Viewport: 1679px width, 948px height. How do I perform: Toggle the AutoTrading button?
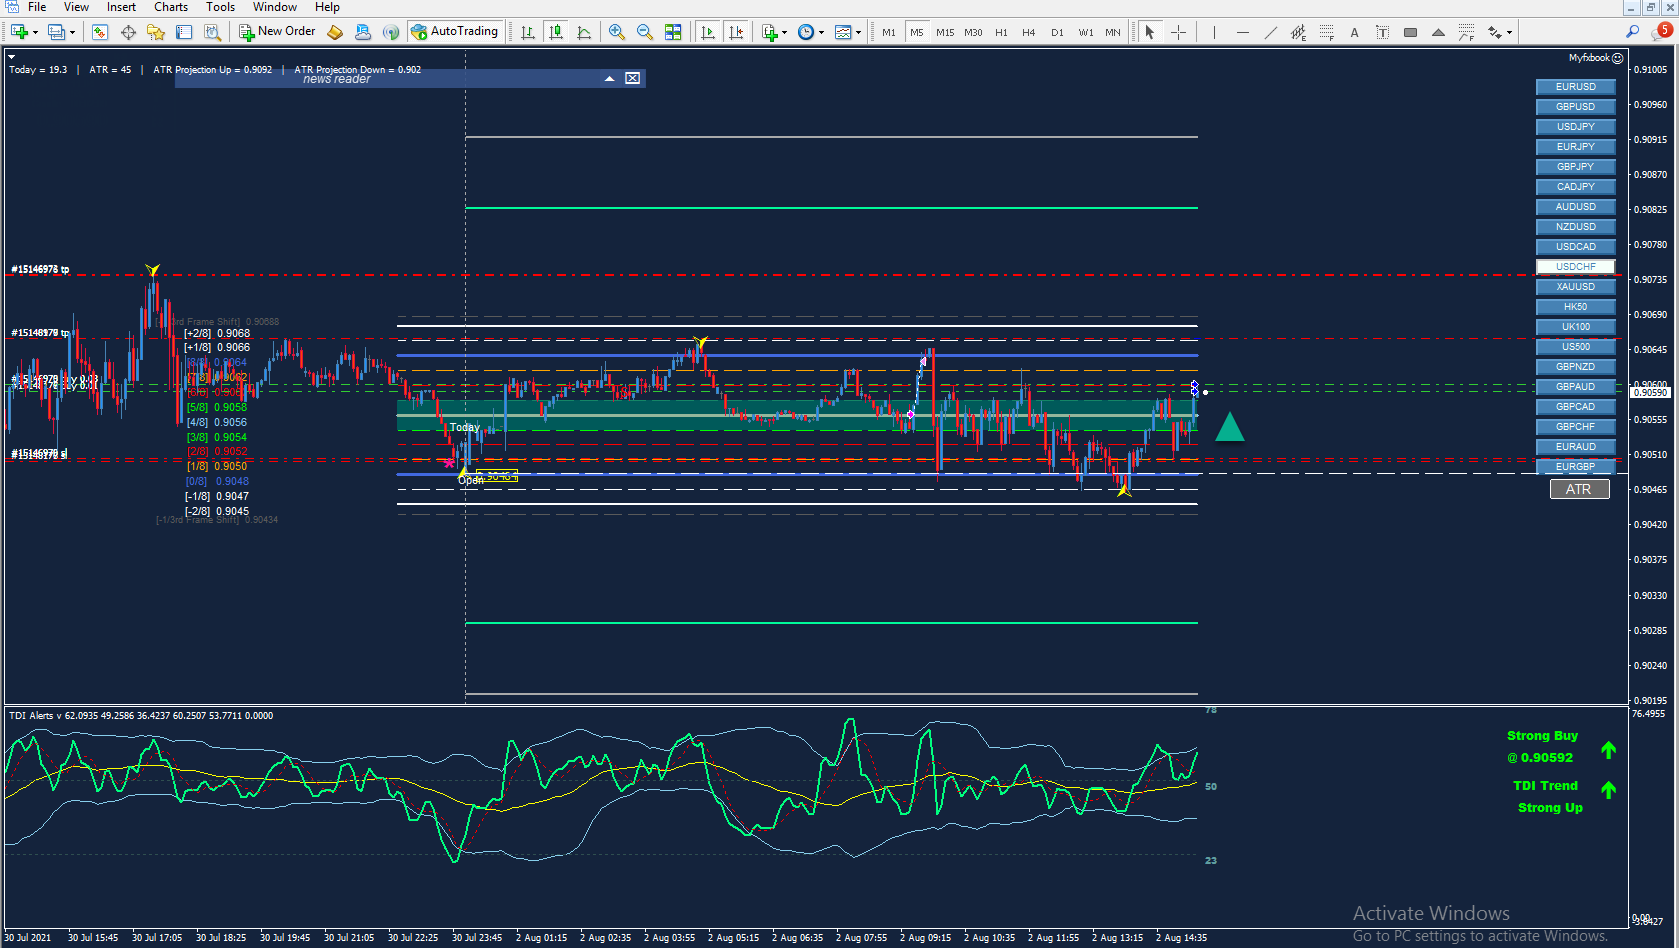[454, 32]
